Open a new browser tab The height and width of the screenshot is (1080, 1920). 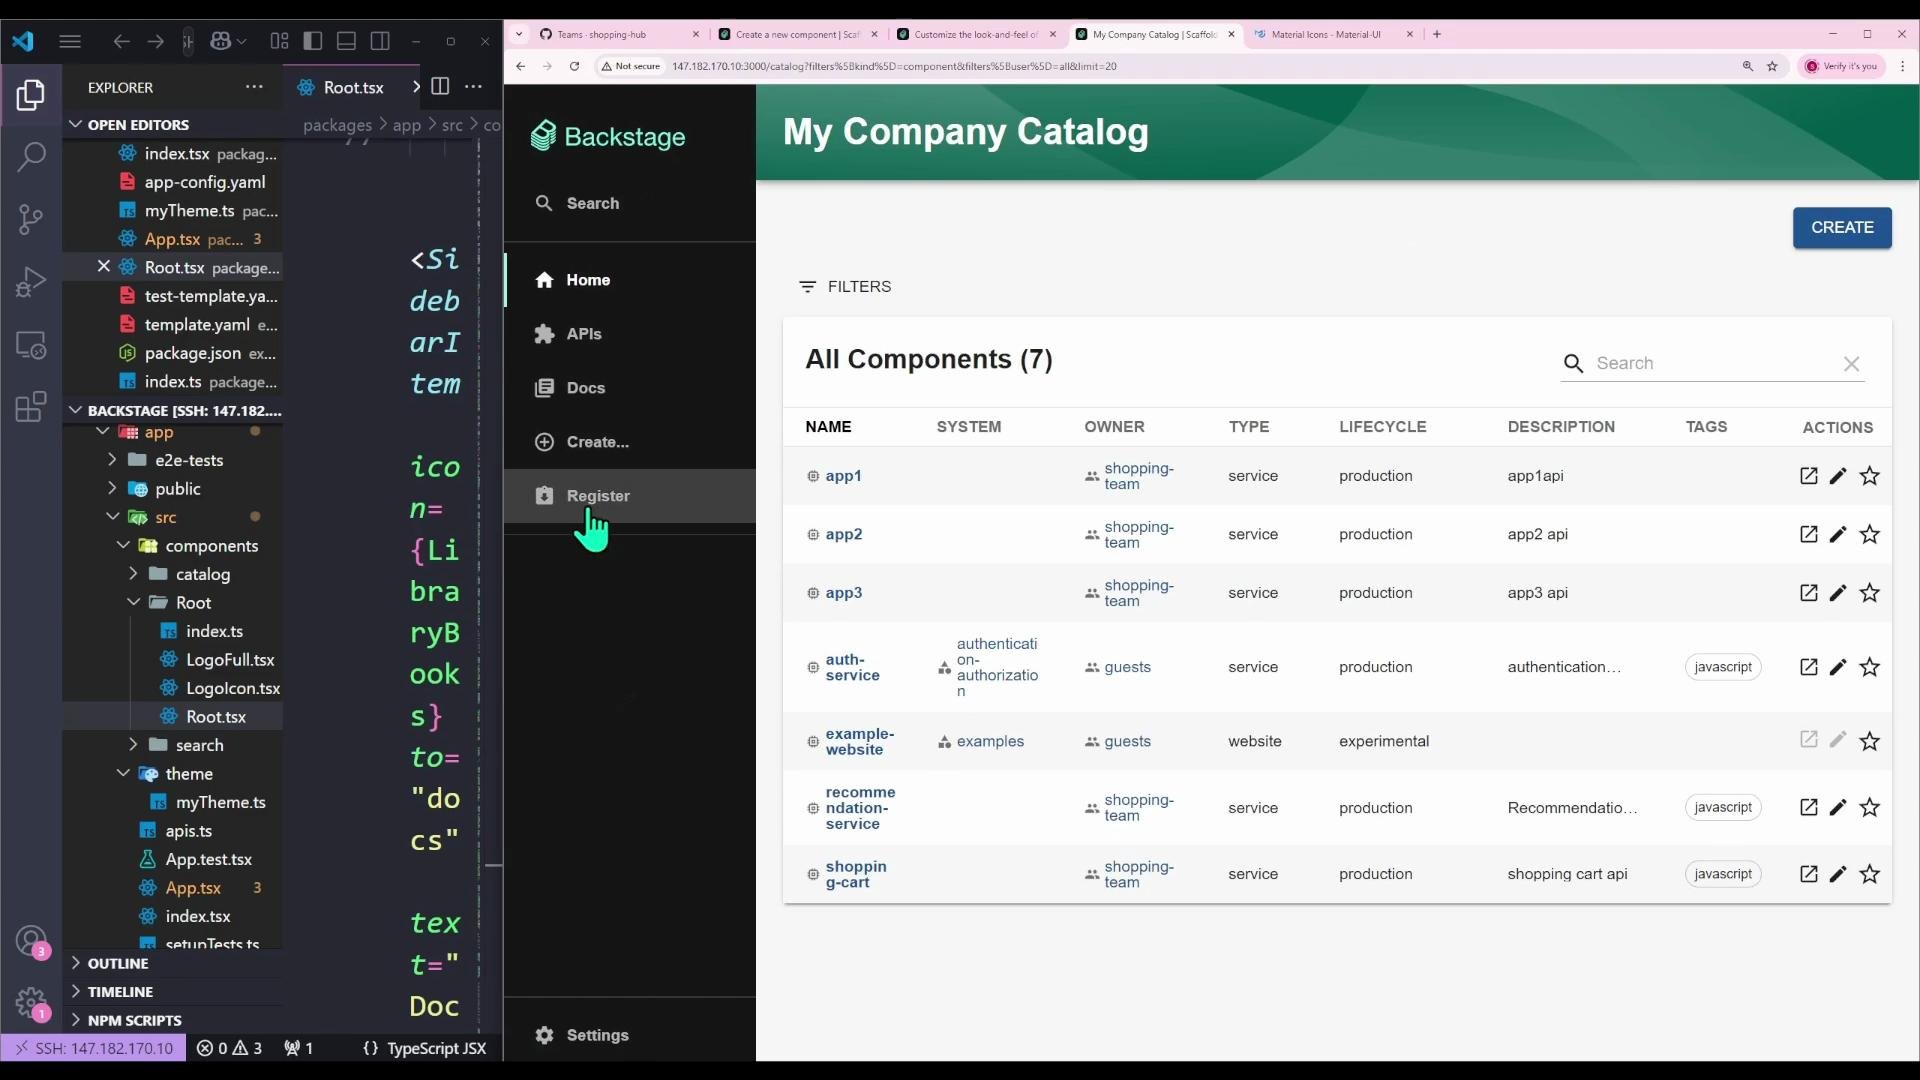[1437, 34]
